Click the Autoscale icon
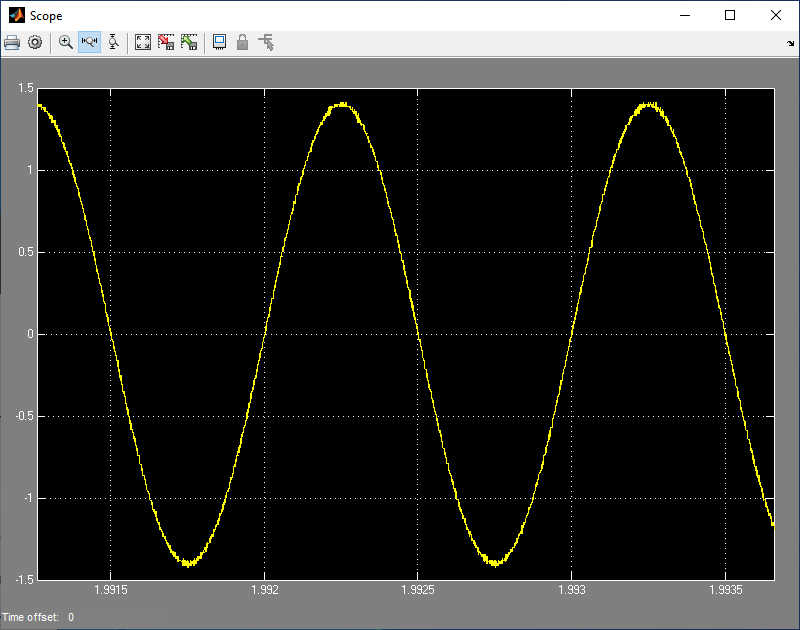Viewport: 800px width, 630px height. [x=143, y=43]
